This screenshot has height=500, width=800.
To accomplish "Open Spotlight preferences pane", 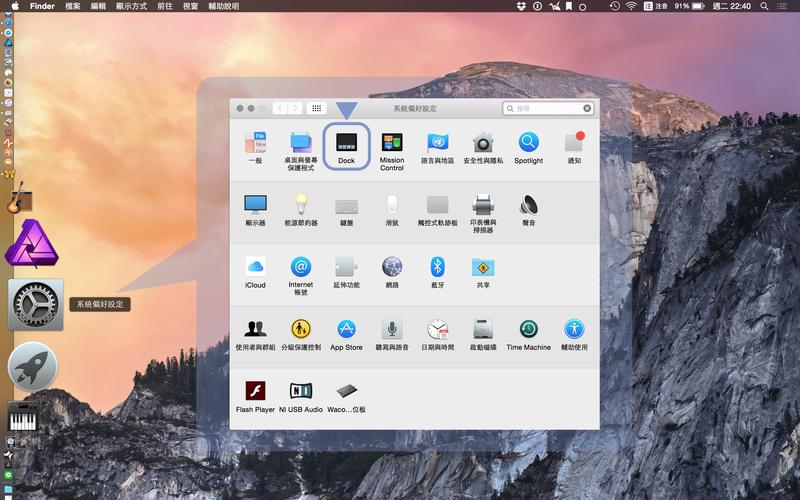I will [529, 147].
